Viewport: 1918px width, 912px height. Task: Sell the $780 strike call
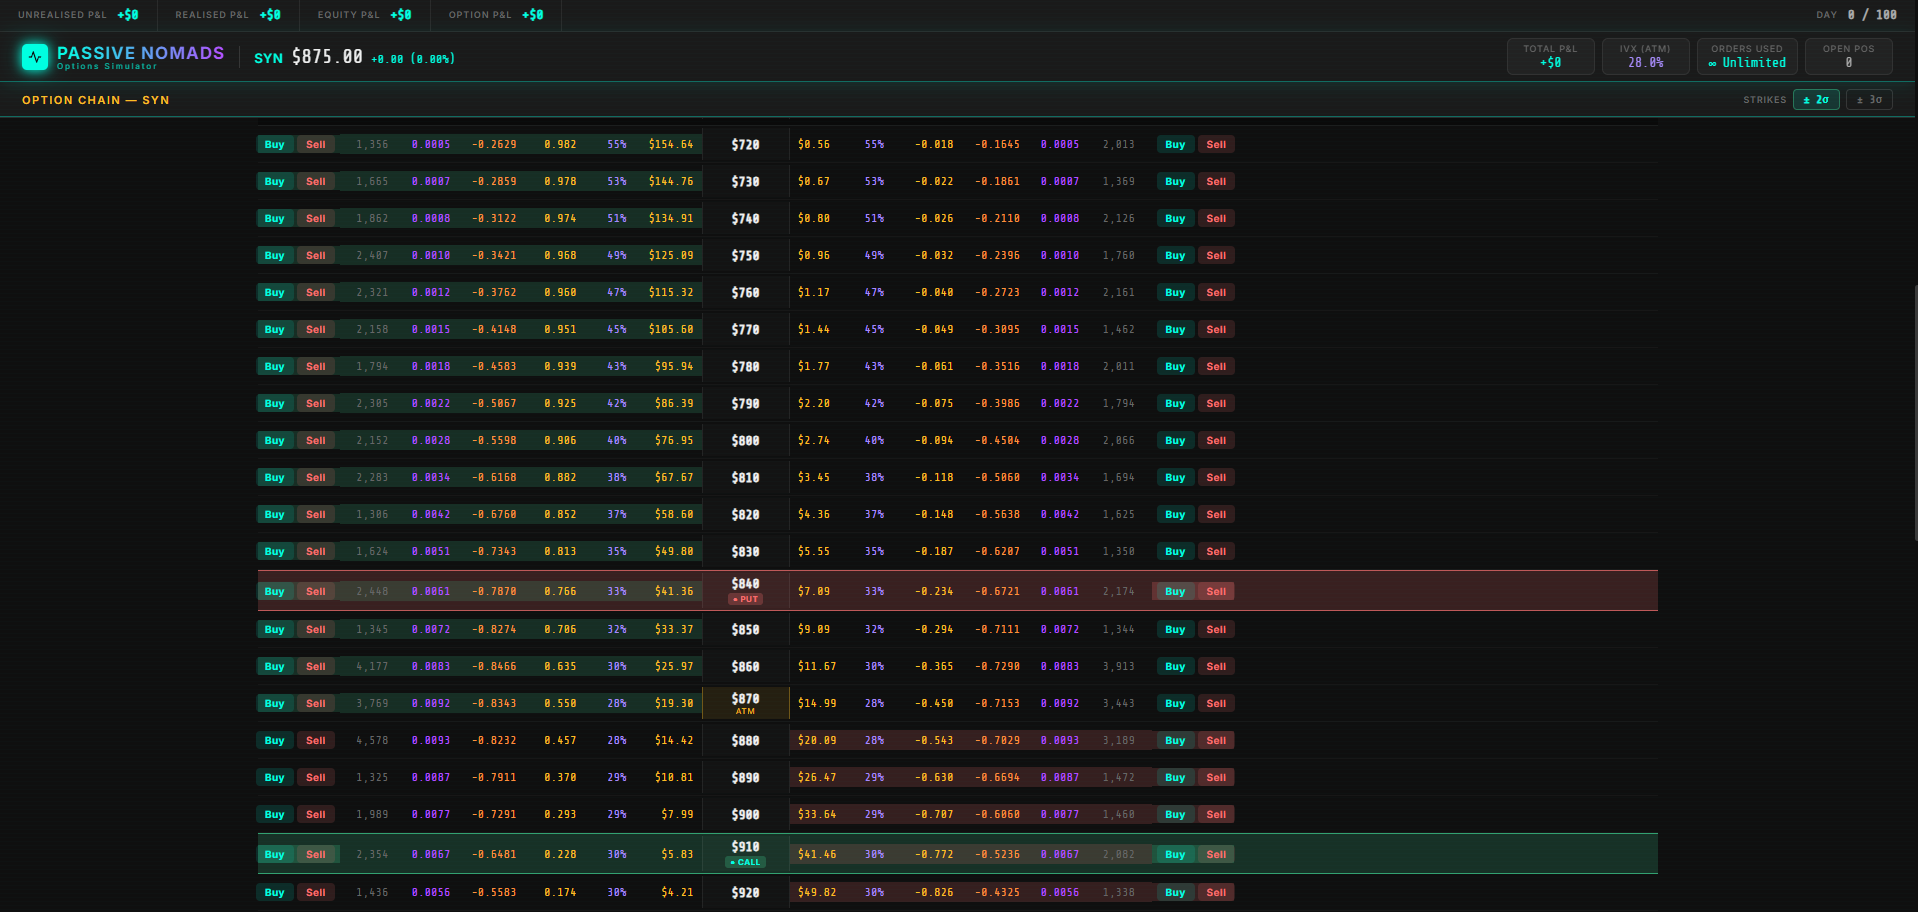coord(316,367)
